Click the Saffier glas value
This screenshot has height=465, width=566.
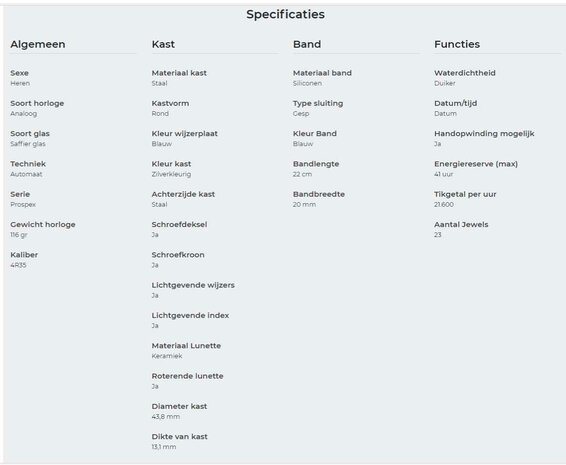click(x=28, y=144)
